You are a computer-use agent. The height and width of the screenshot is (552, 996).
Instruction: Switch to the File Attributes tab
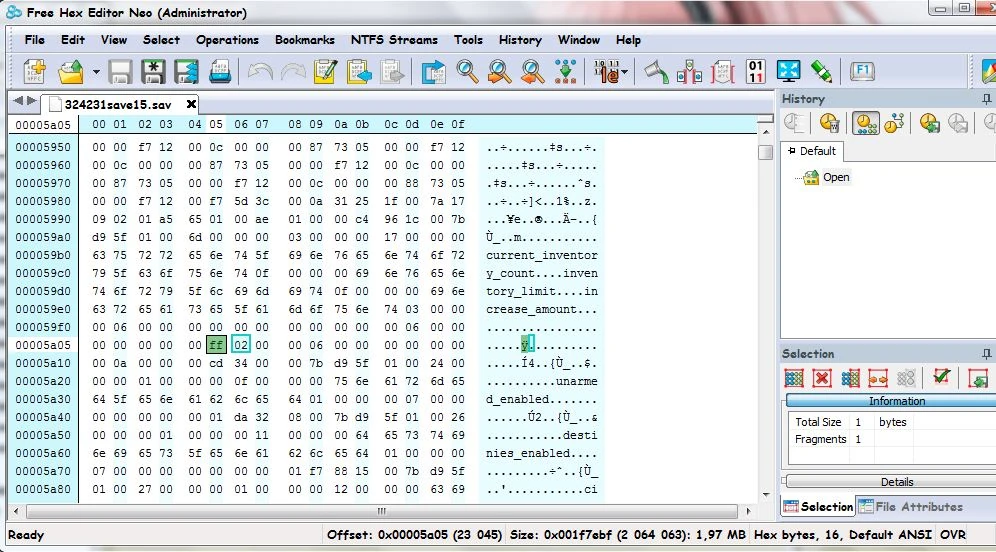[x=911, y=506]
